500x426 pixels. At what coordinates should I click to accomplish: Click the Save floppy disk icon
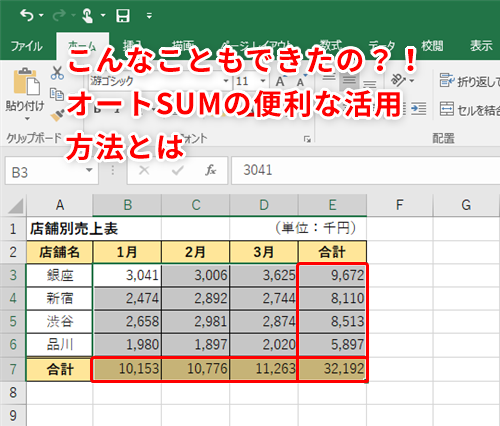123,16
